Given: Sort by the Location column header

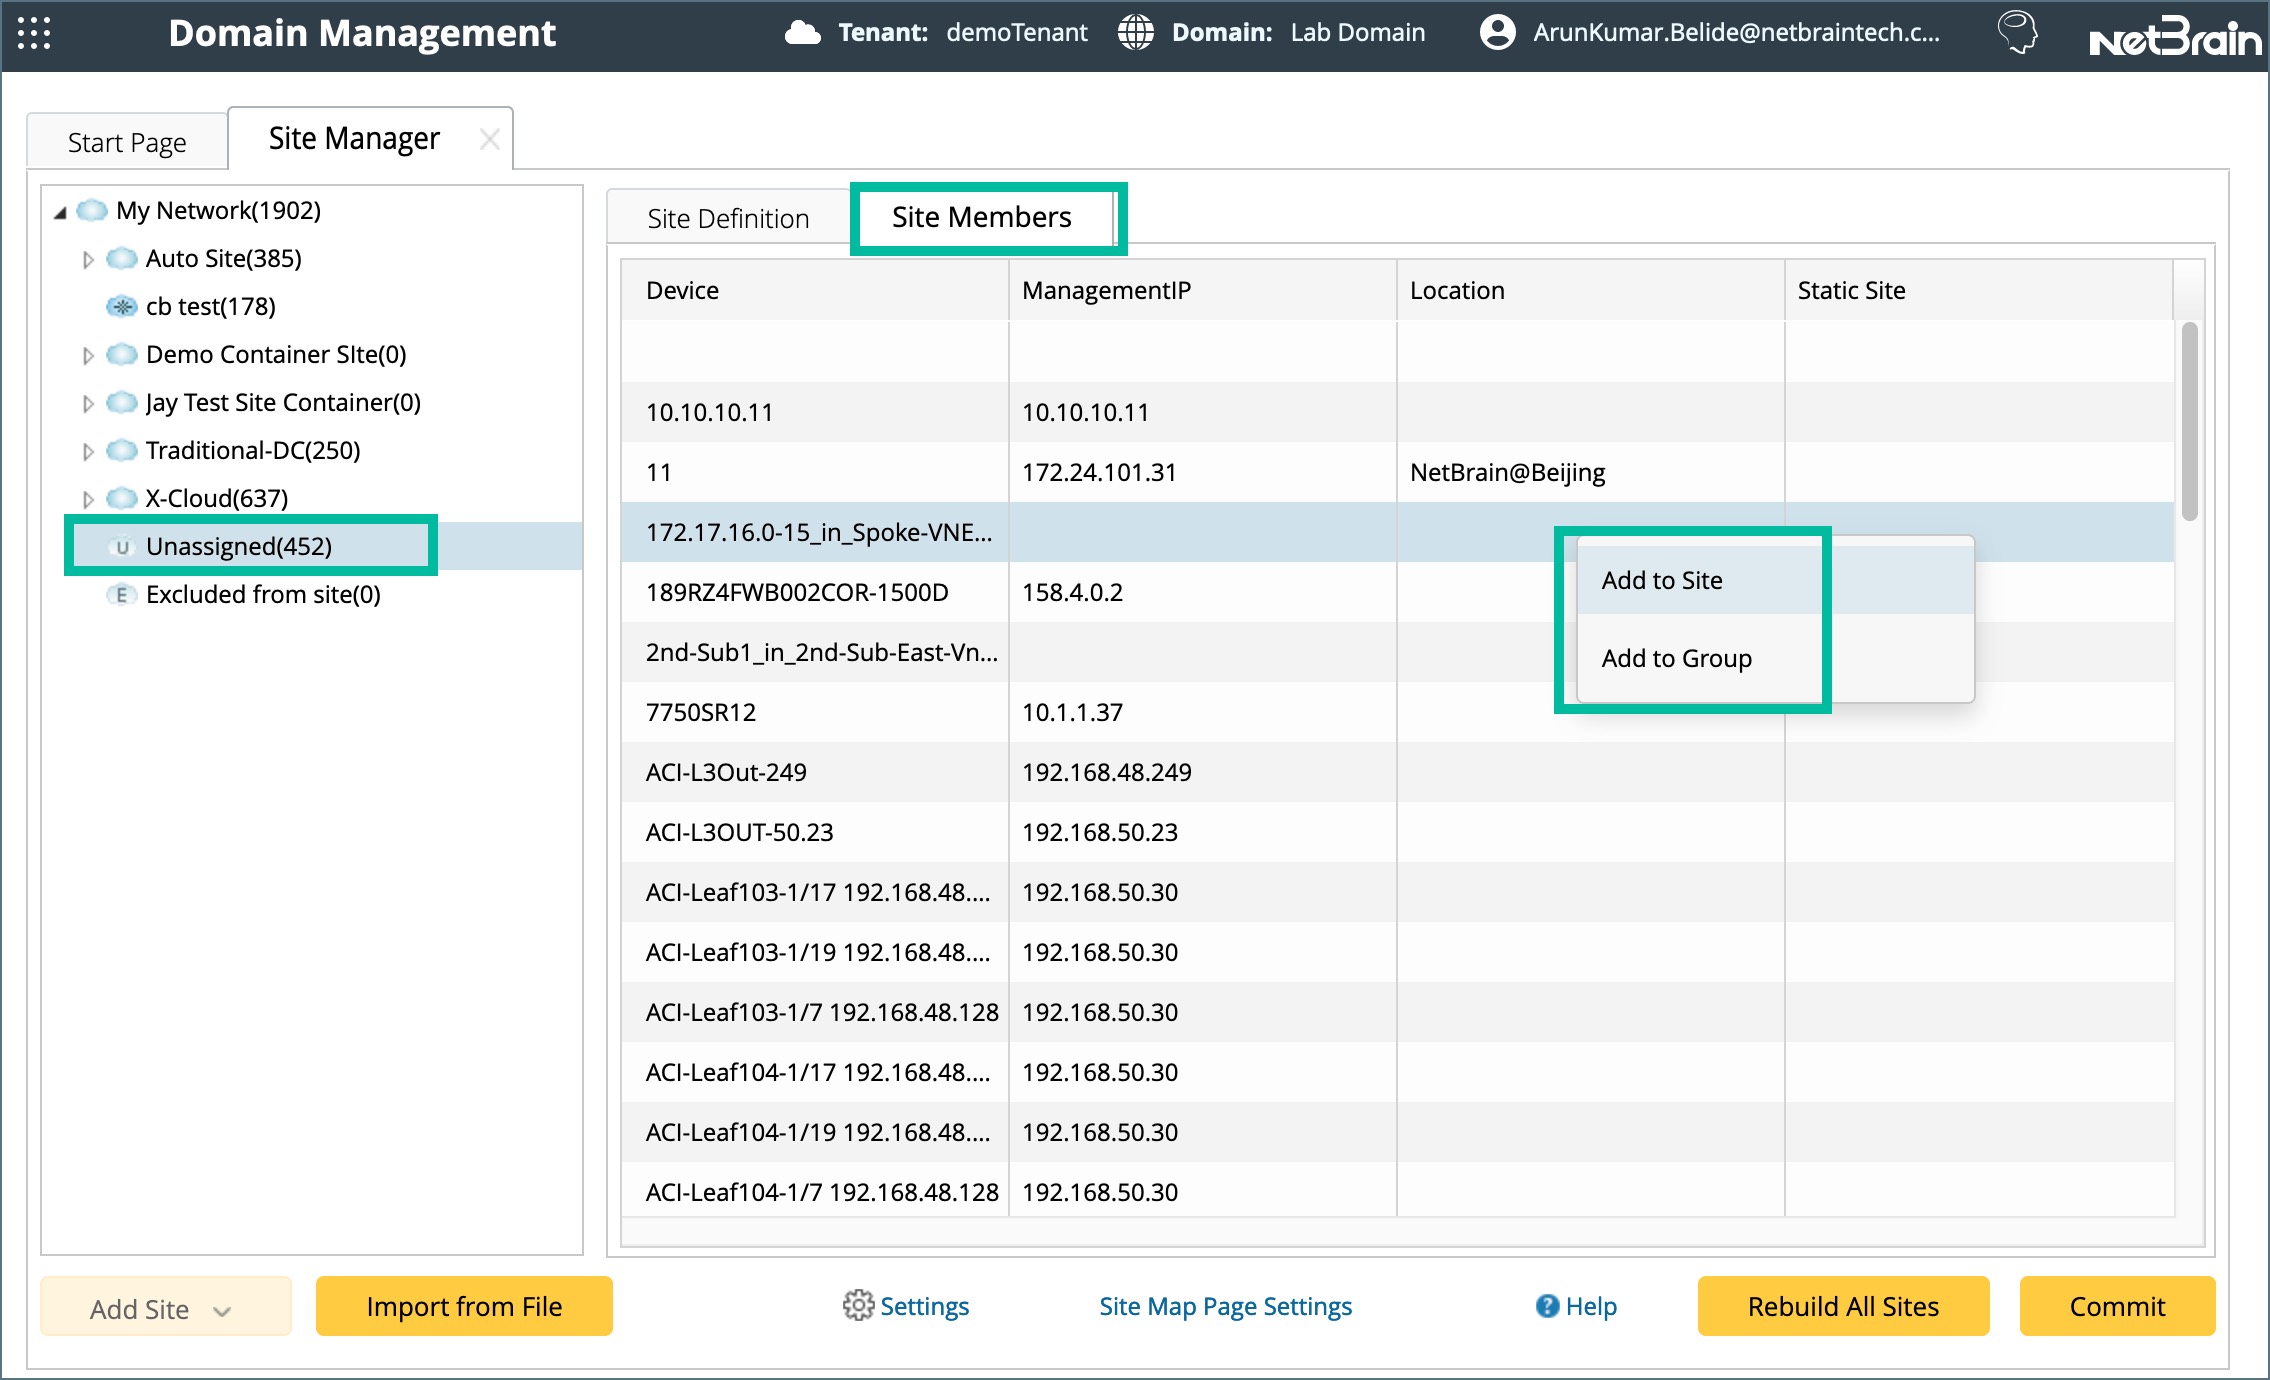Looking at the screenshot, I should pyautogui.click(x=1590, y=290).
